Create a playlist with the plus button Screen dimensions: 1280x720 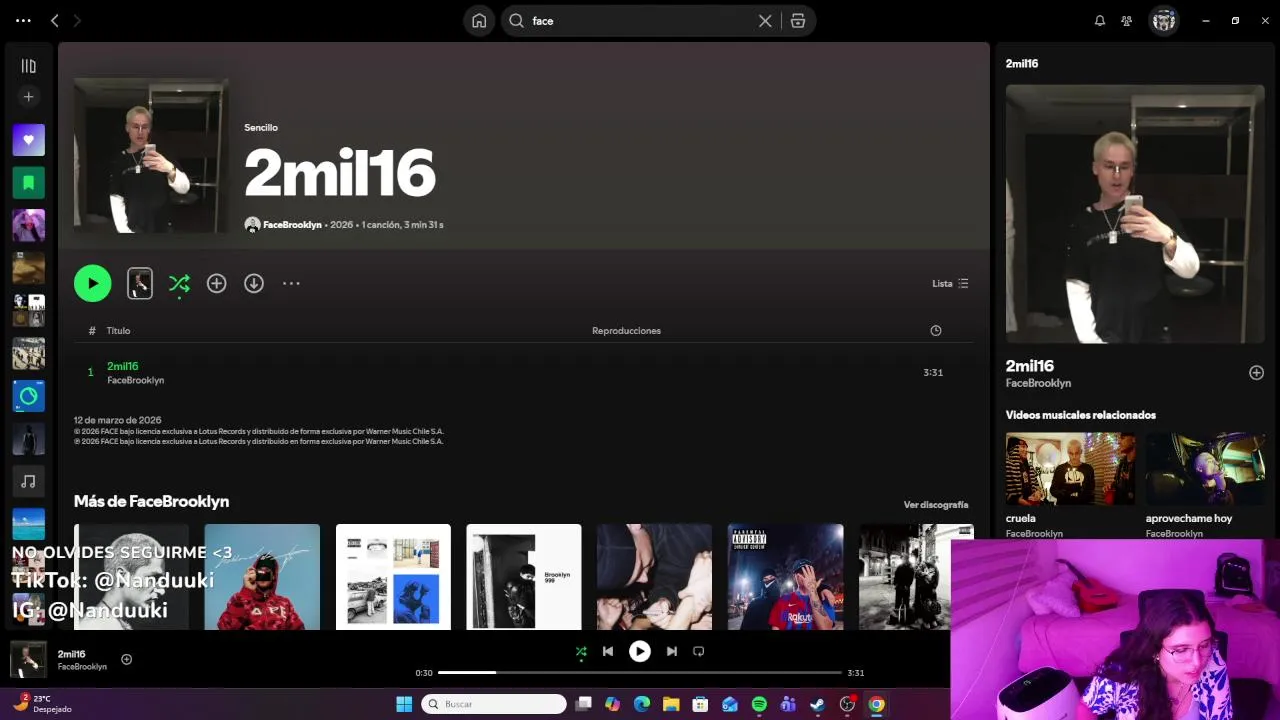point(28,97)
